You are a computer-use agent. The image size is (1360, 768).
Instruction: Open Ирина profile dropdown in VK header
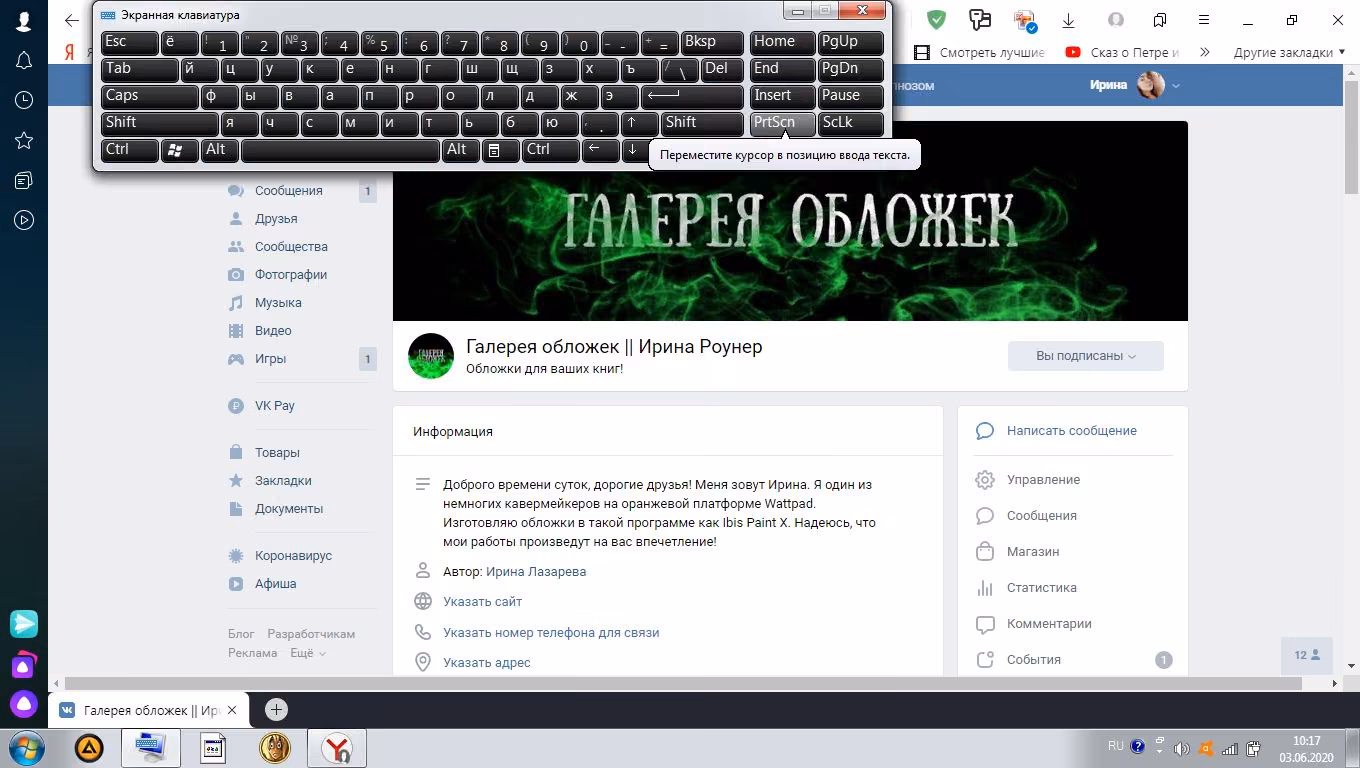pyautogui.click(x=1135, y=85)
